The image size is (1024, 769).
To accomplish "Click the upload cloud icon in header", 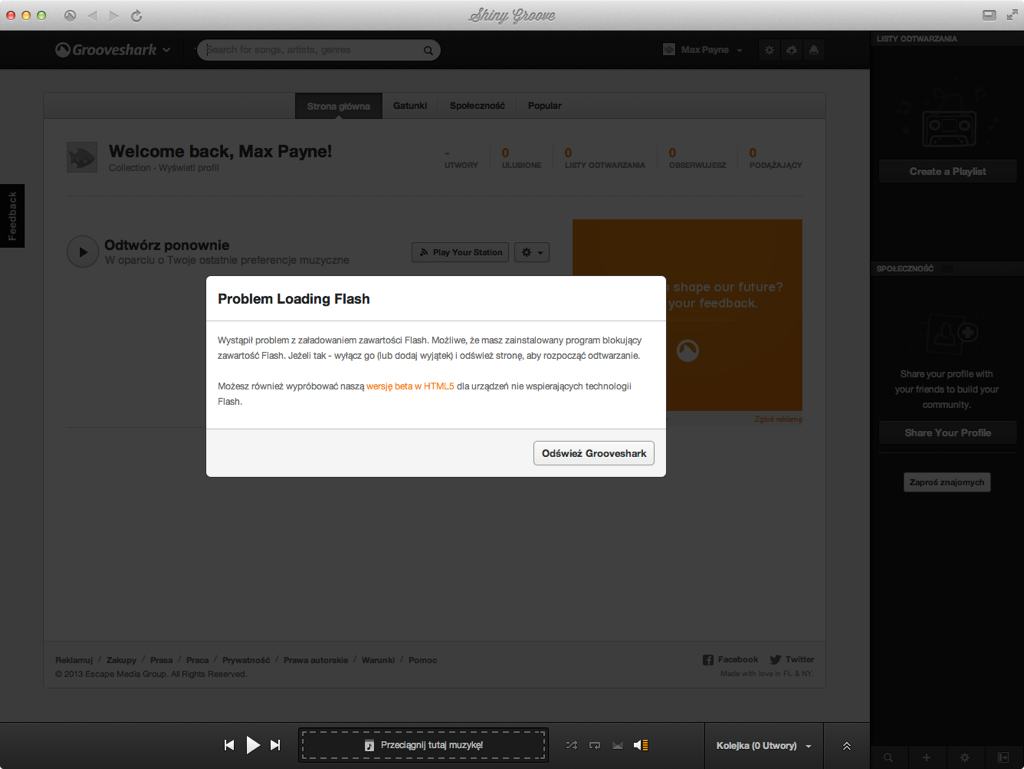I will 791,50.
